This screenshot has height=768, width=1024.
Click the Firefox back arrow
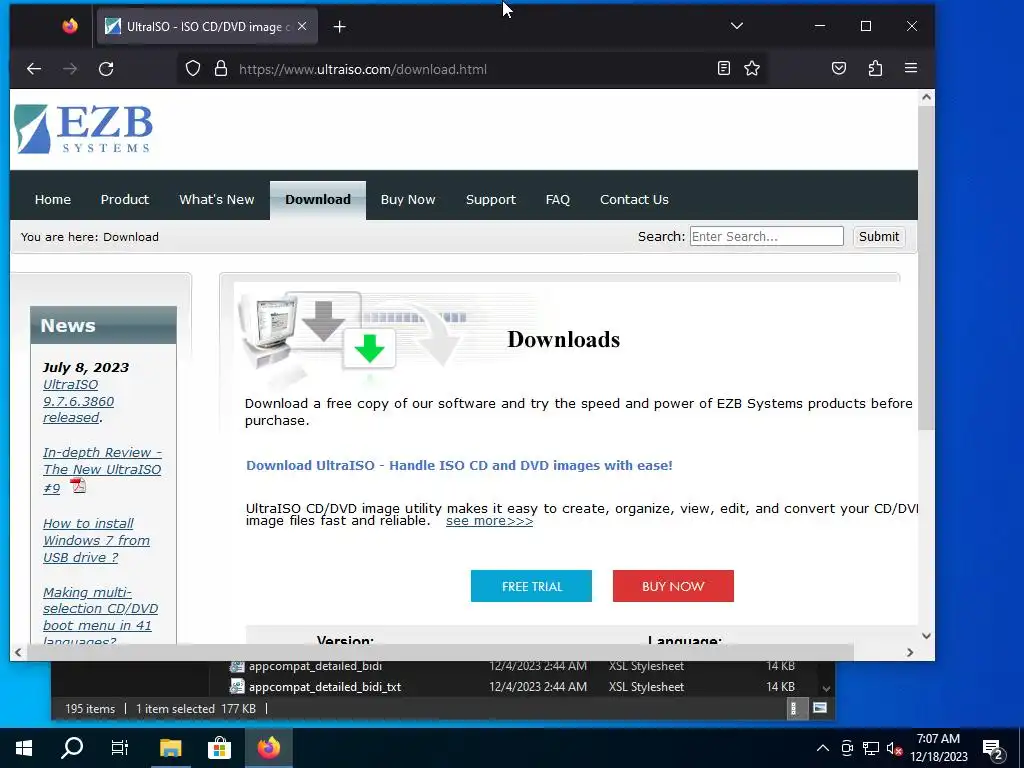tap(34, 69)
